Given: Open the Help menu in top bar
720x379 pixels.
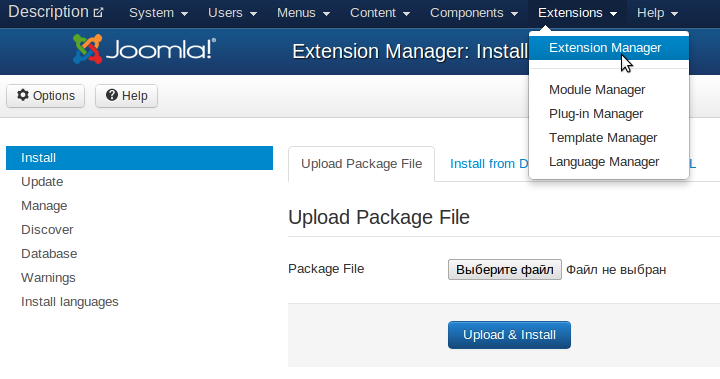Looking at the screenshot, I should coord(657,13).
